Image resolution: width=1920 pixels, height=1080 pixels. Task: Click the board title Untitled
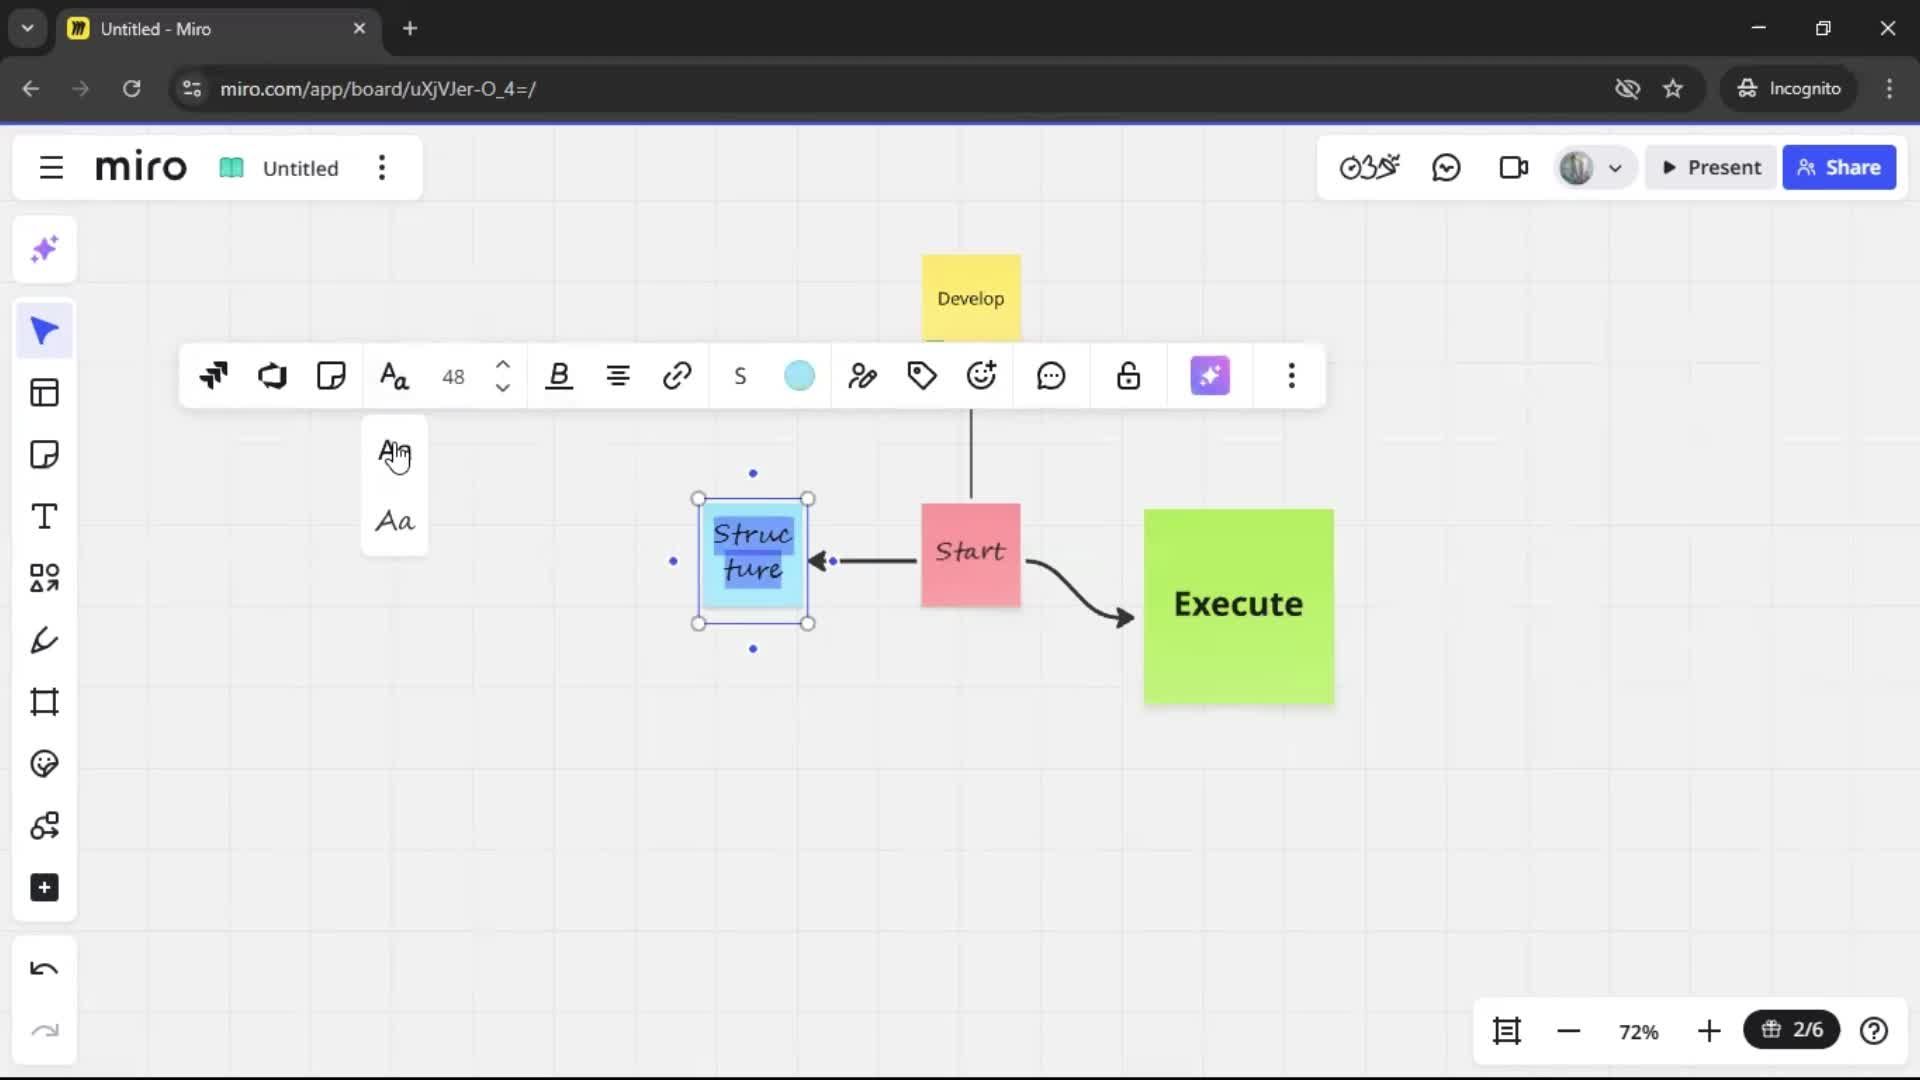click(x=300, y=168)
